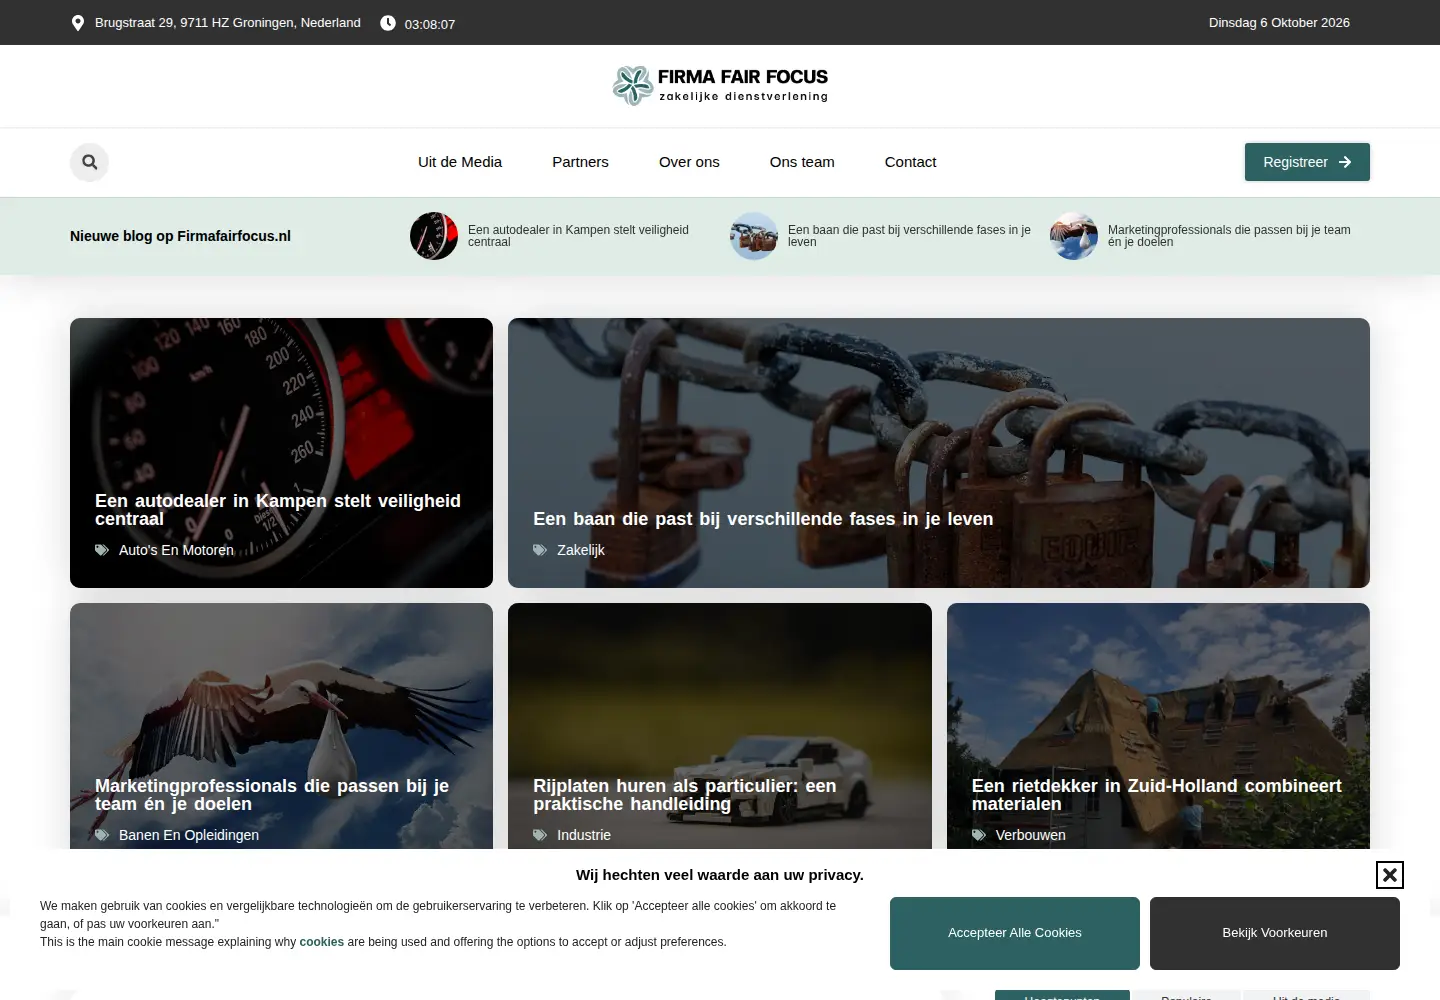Click the Firma Fair Focus flower logo
The height and width of the screenshot is (1000, 1440).
633,85
